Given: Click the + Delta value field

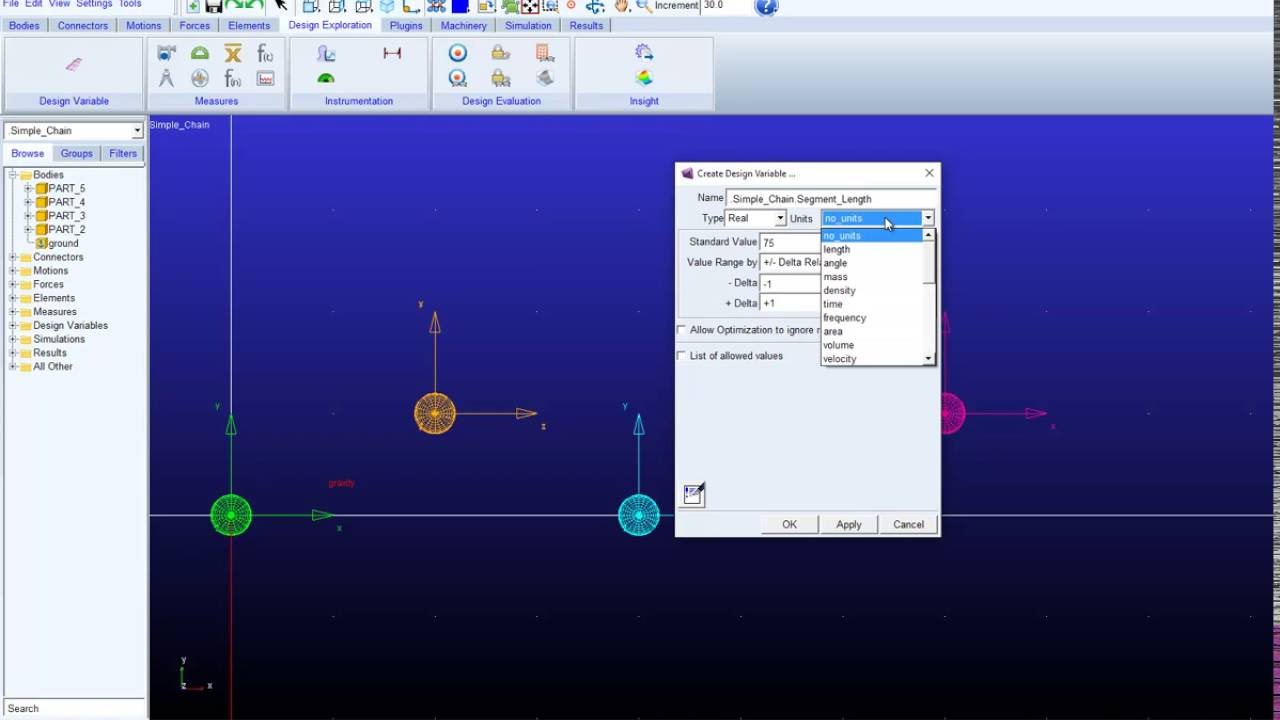Looking at the screenshot, I should 792,303.
